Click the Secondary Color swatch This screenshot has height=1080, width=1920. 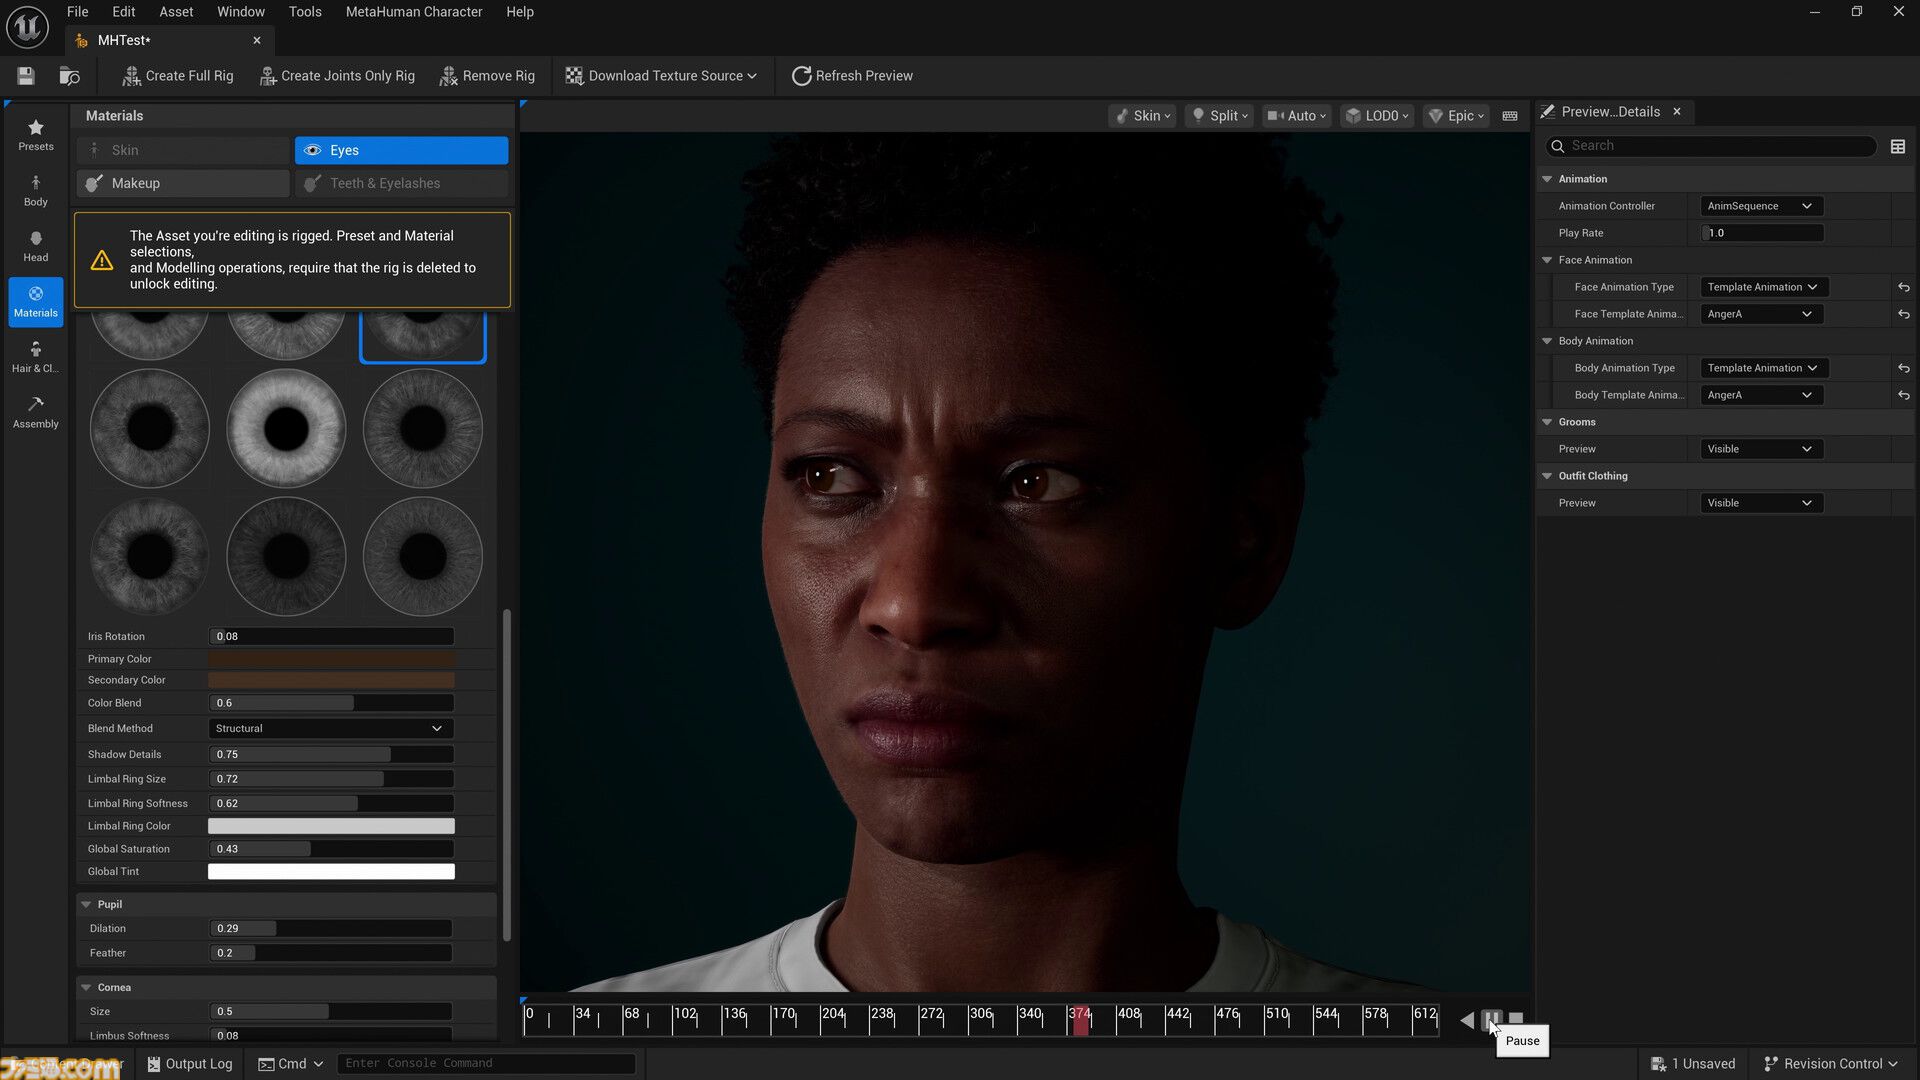tap(331, 680)
